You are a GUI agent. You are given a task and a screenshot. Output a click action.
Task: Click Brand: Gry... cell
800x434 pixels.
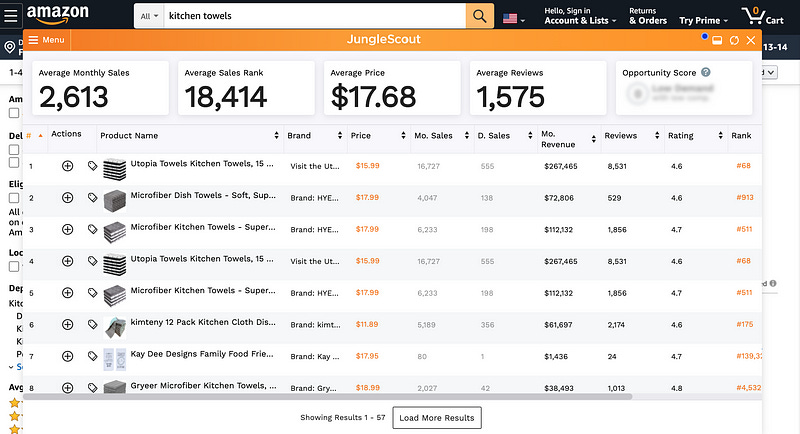tap(313, 388)
